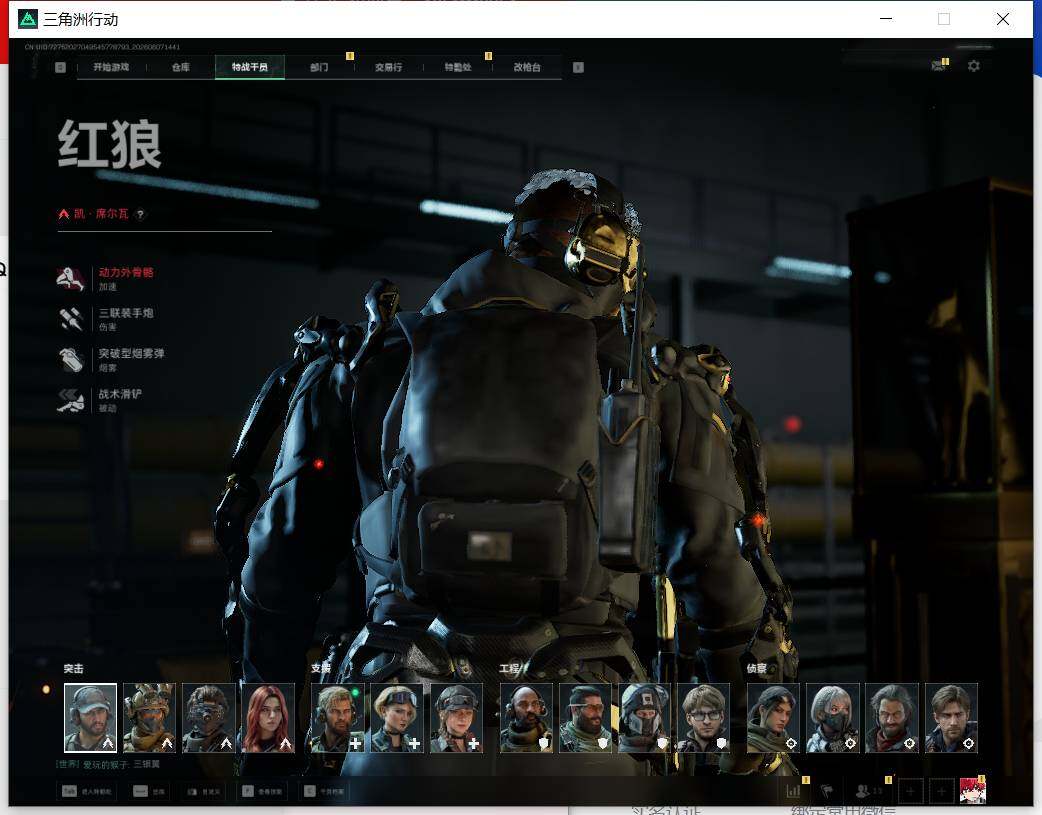
Task: Go to the 交易行 tab
Action: click(x=388, y=67)
